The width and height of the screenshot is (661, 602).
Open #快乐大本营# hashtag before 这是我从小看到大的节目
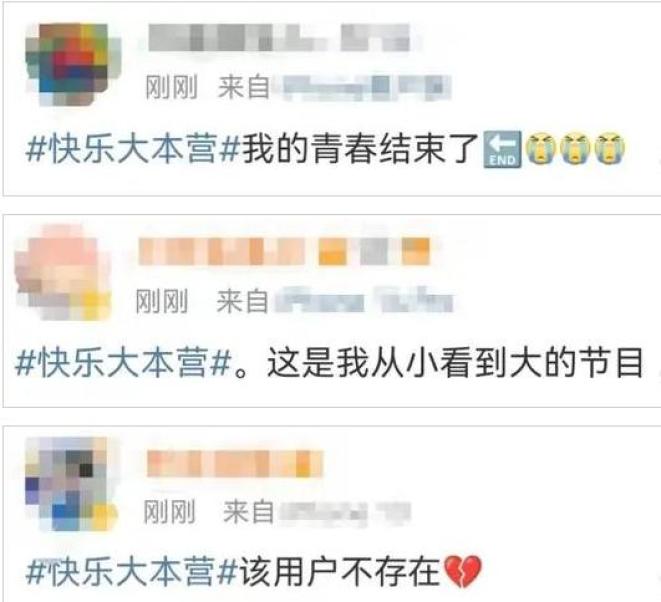click(124, 363)
